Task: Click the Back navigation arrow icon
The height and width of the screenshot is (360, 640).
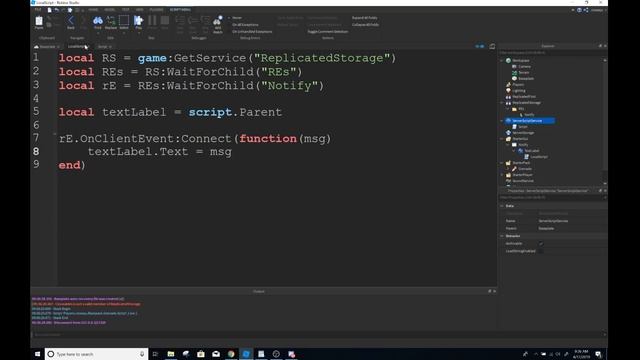Action: (71, 21)
